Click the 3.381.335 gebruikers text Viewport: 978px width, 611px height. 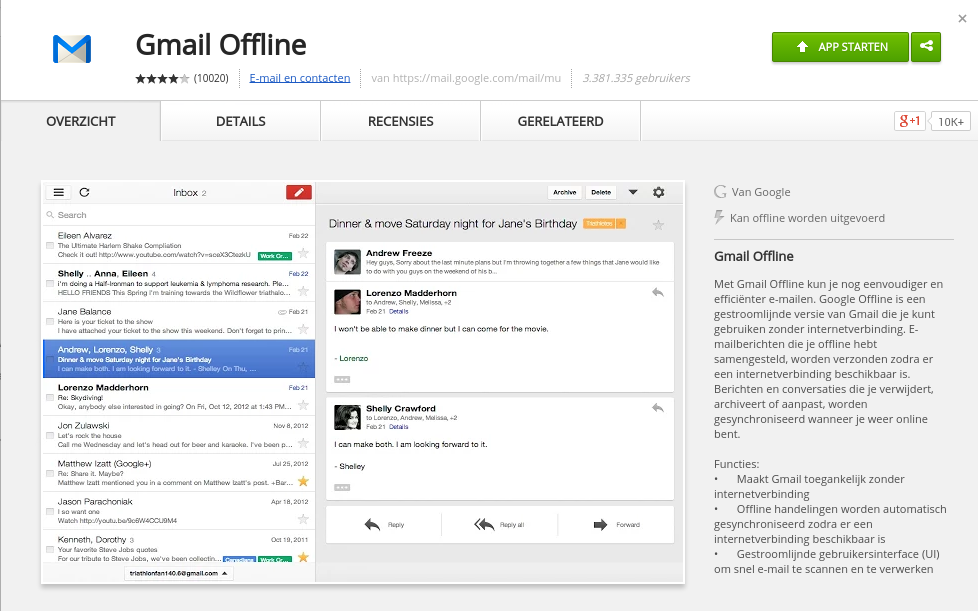[636, 78]
